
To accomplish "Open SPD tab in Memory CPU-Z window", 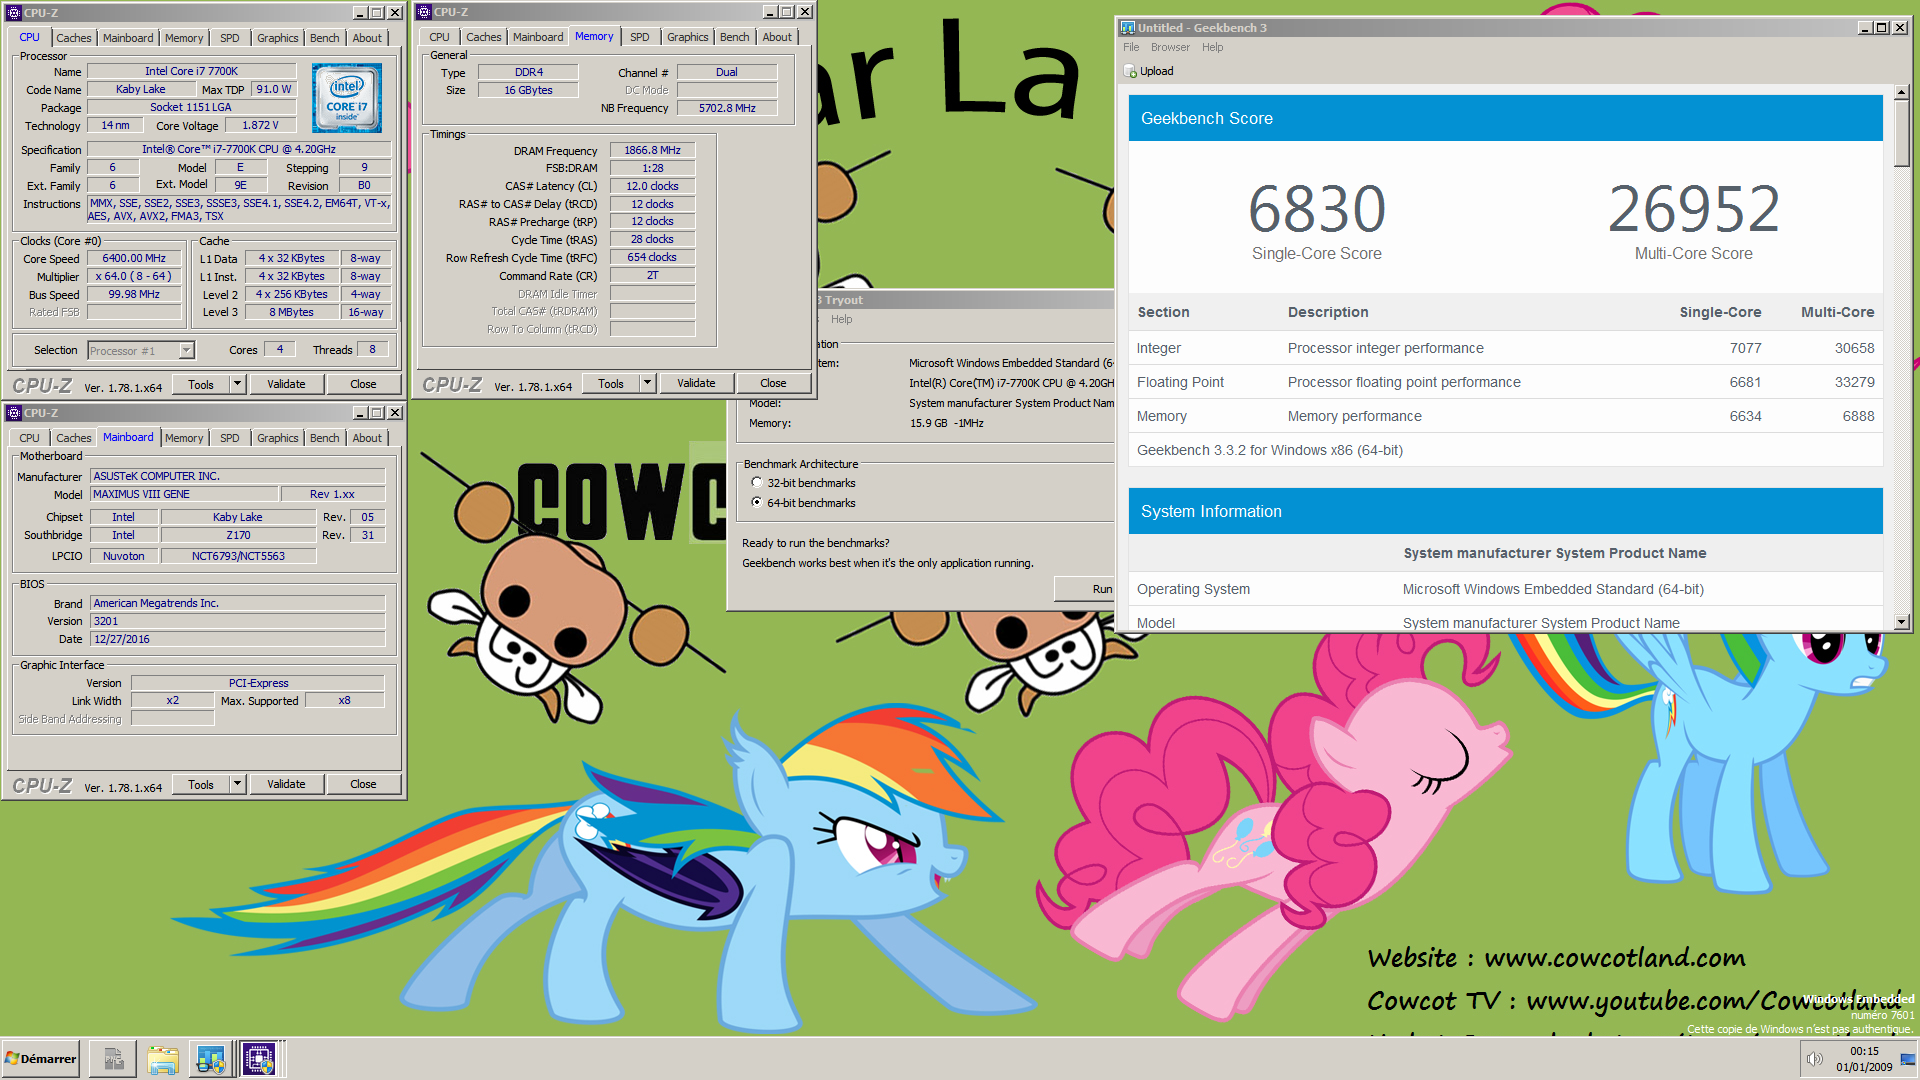I will coord(640,37).
